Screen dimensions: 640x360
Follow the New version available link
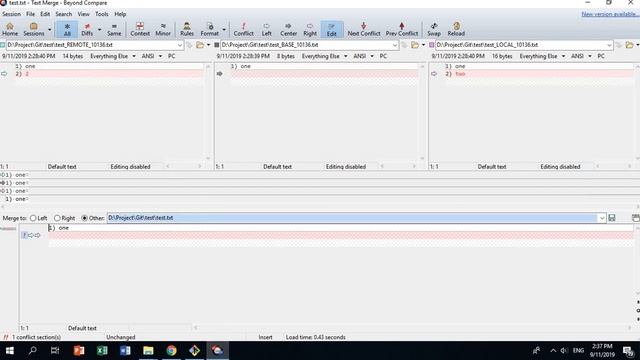point(609,14)
